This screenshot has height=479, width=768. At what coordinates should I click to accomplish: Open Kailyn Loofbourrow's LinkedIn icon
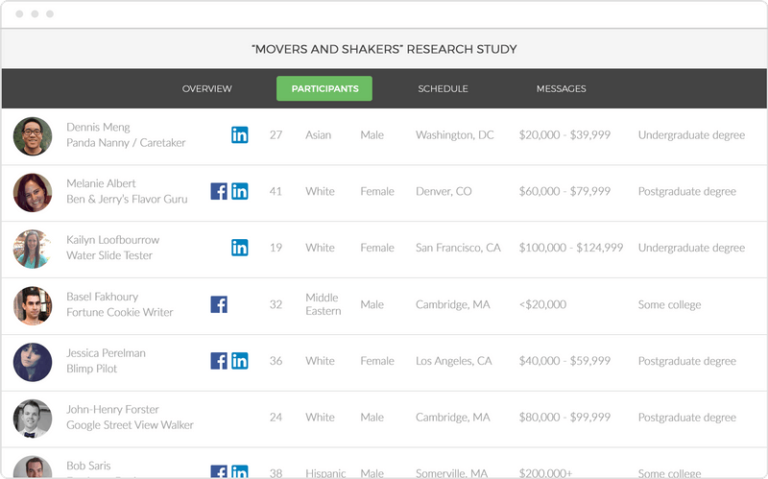point(240,248)
